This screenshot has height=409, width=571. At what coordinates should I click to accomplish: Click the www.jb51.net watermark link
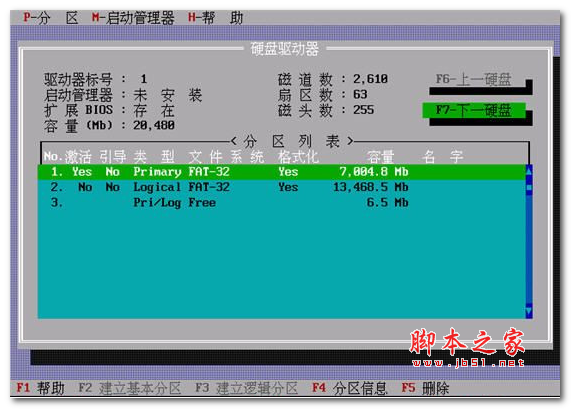tap(468, 363)
